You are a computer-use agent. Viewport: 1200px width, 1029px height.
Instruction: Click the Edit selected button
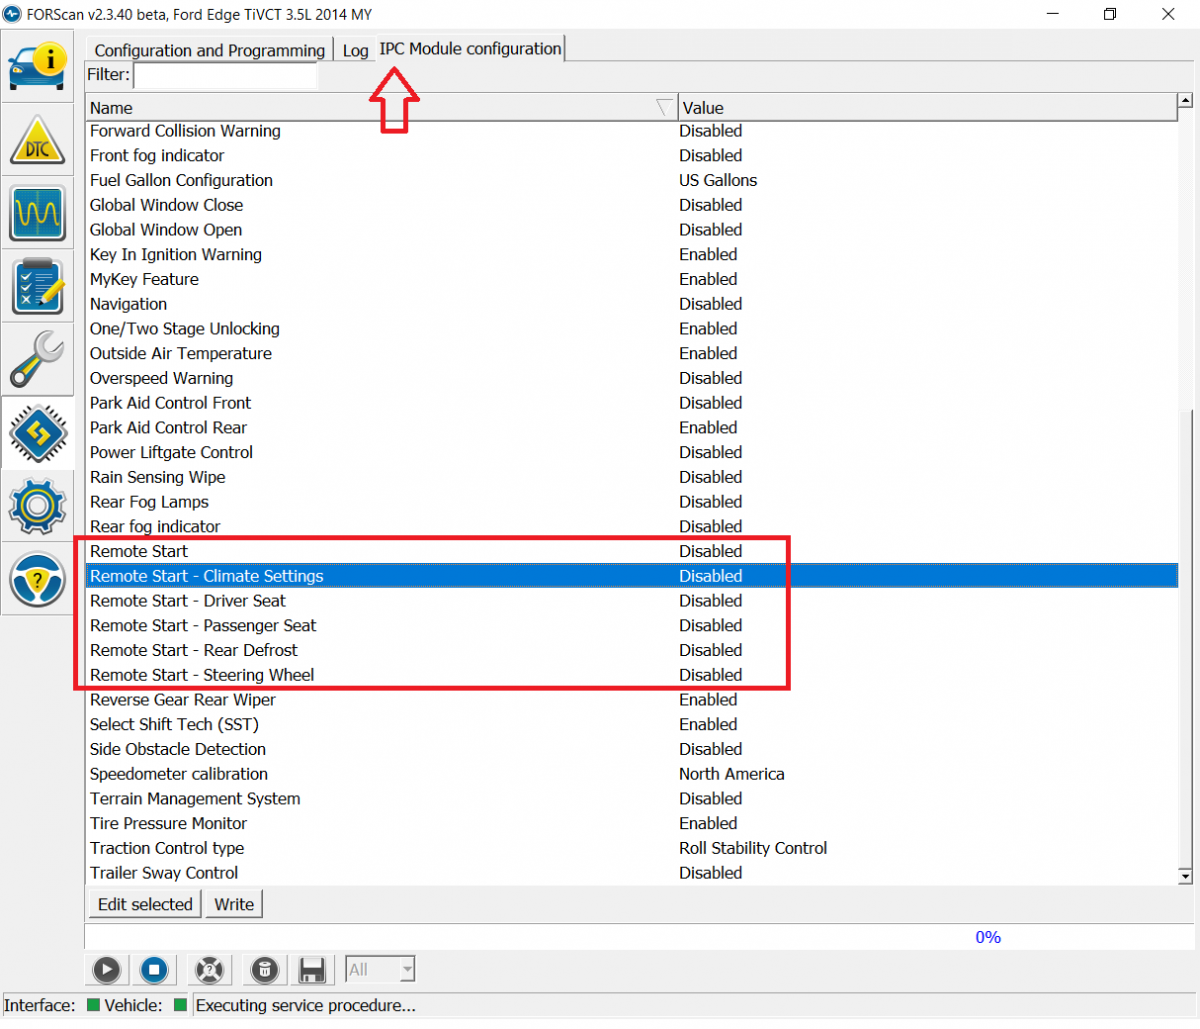145,904
